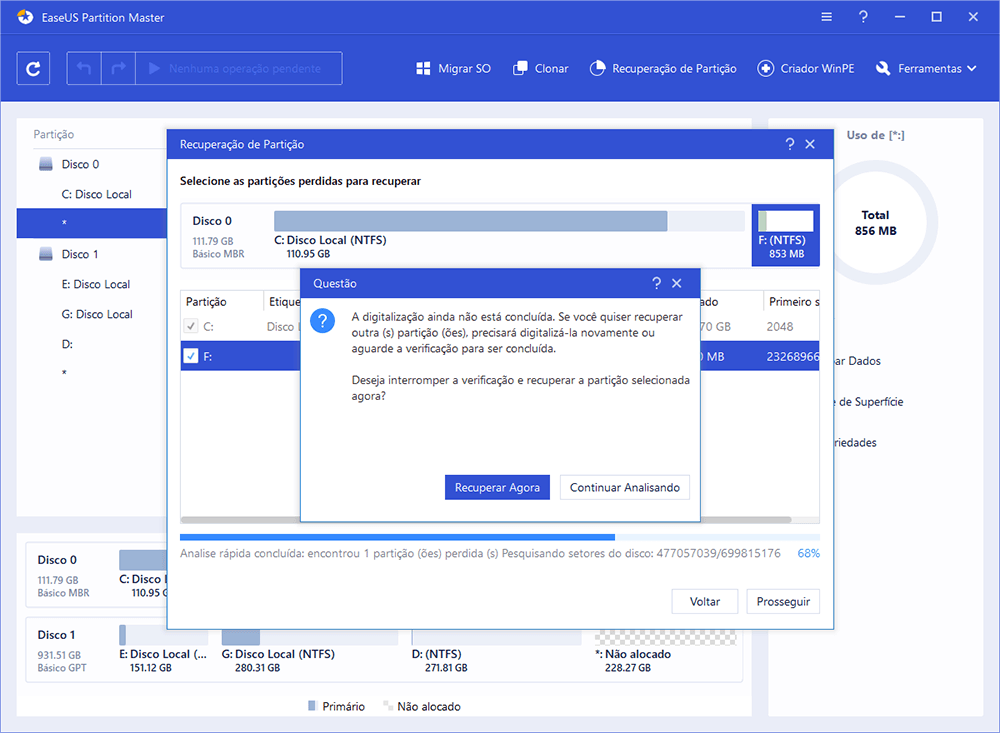The image size is (1000, 733).
Task: Minimize the EaseUS Partition Master window
Action: click(x=900, y=17)
